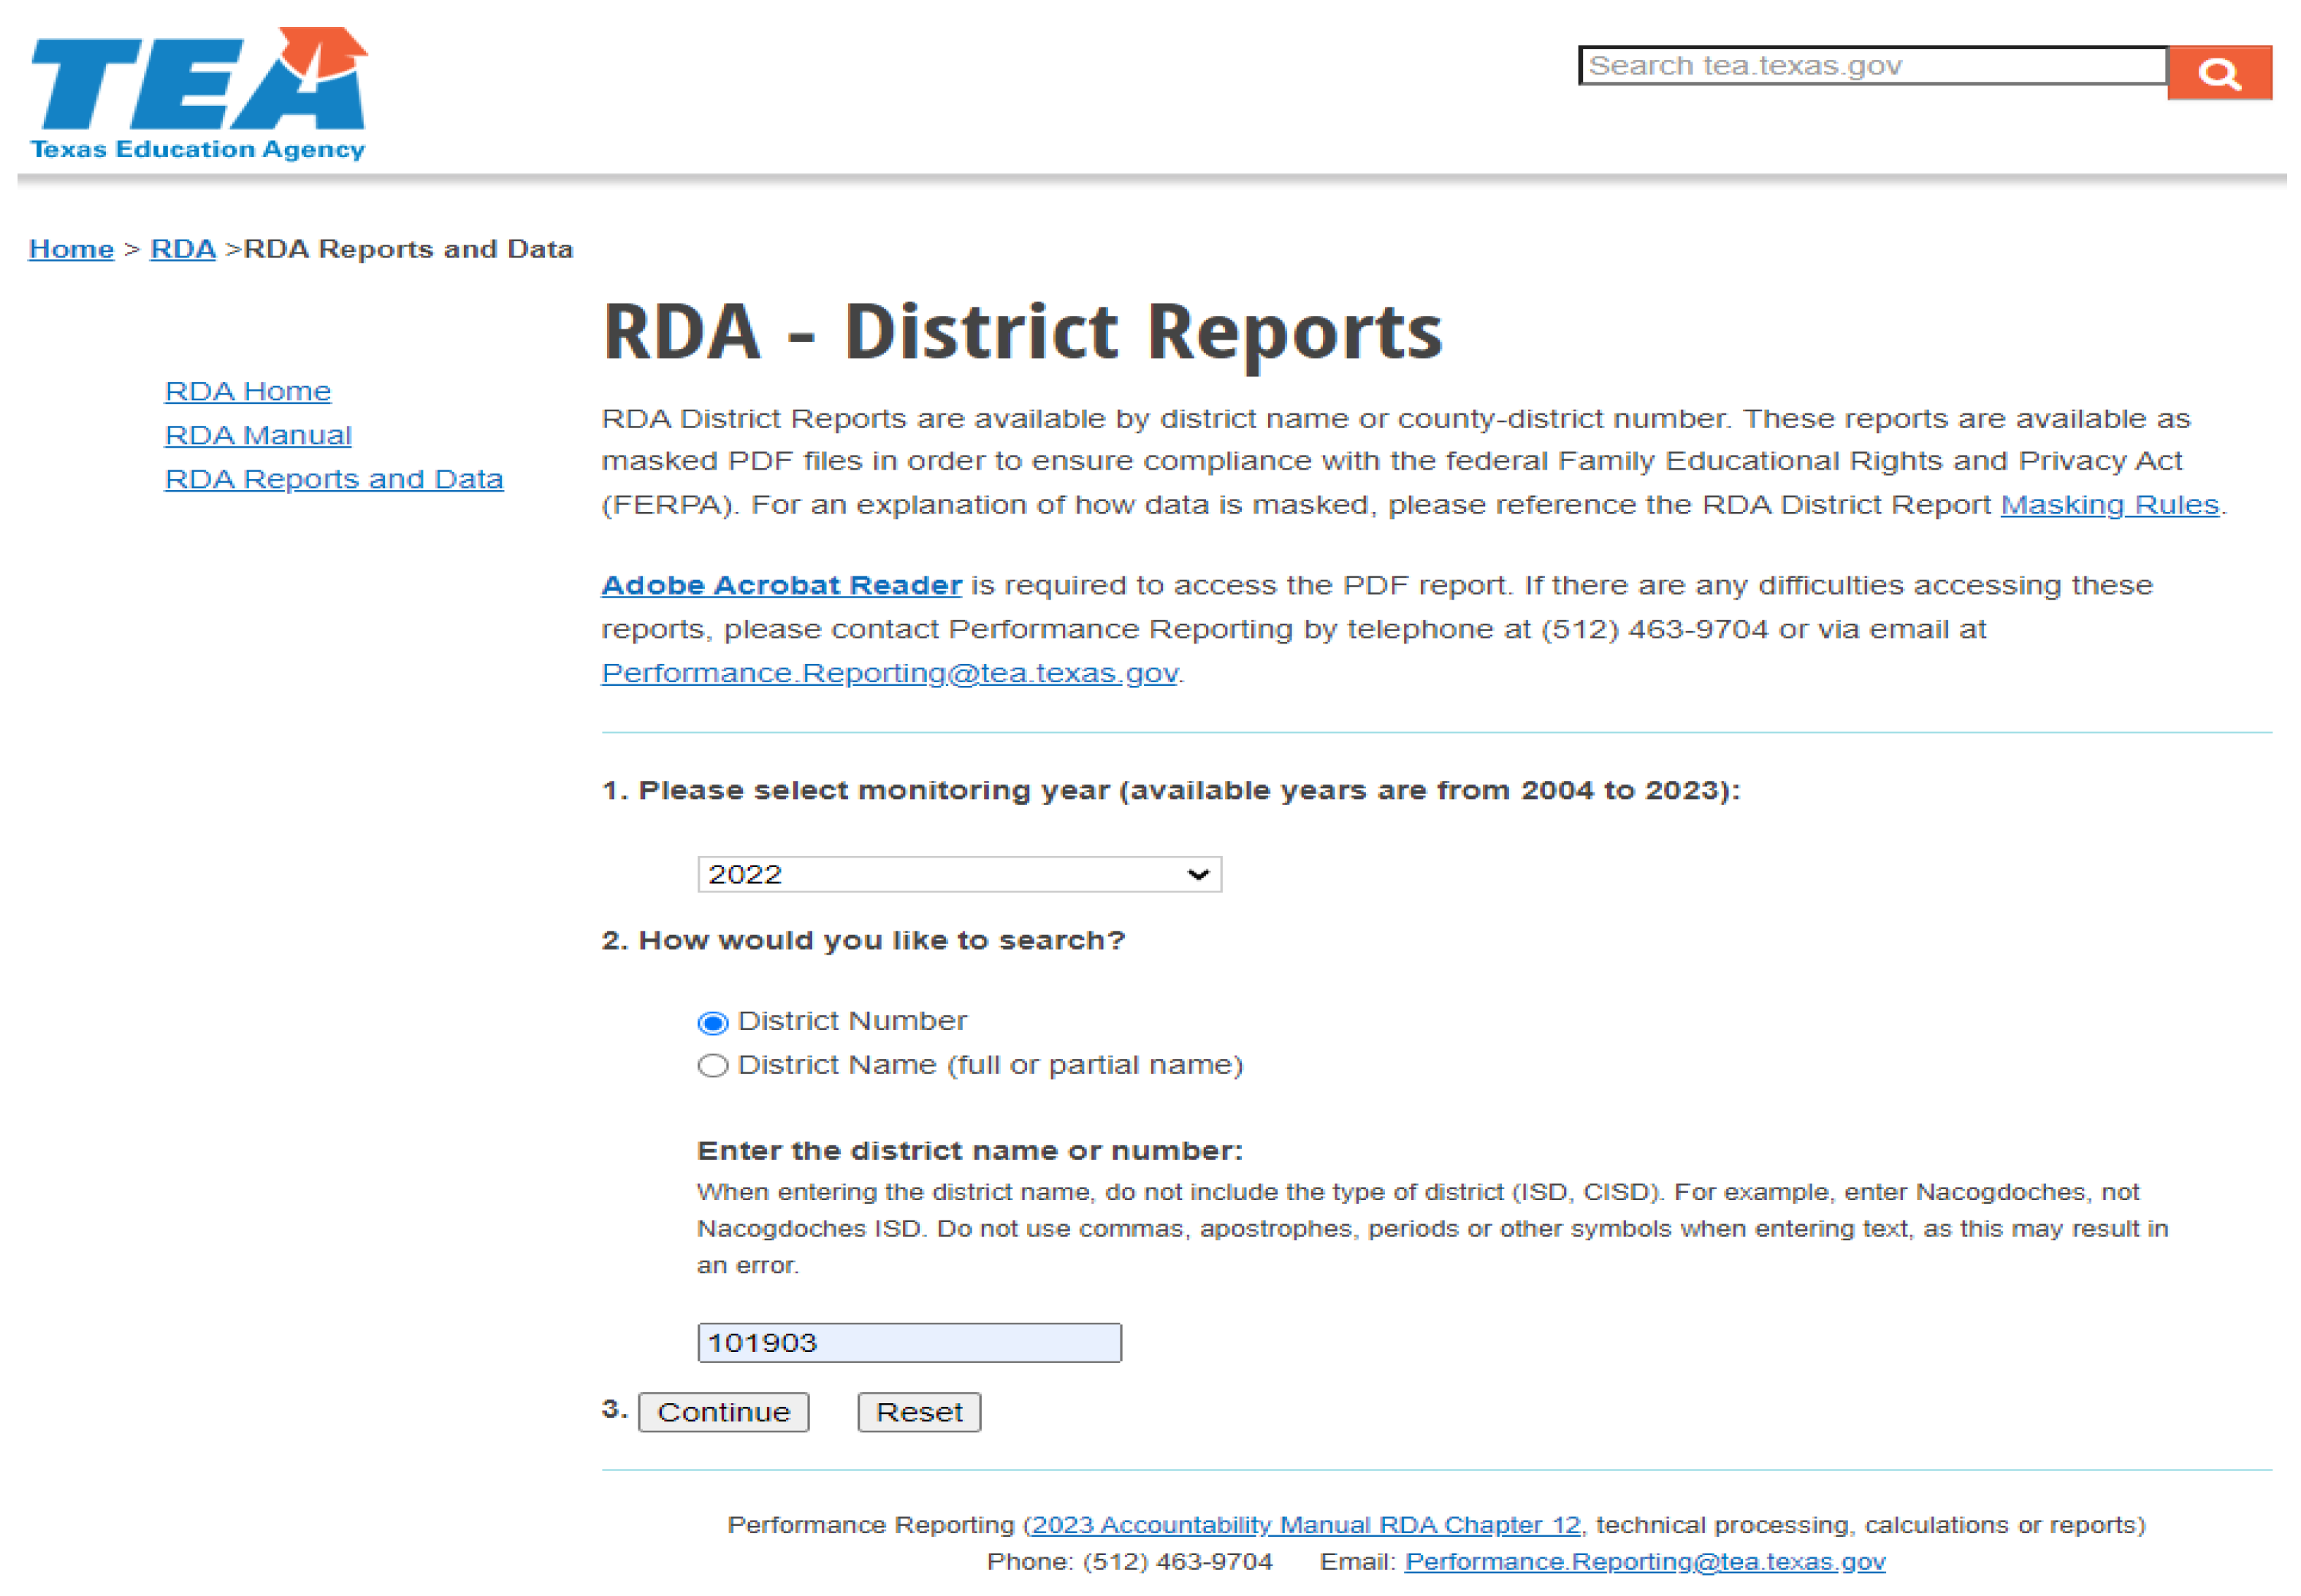Open 2023 Accountability Manual RDA Chapter 12
2301x1596 pixels.
(1305, 1525)
